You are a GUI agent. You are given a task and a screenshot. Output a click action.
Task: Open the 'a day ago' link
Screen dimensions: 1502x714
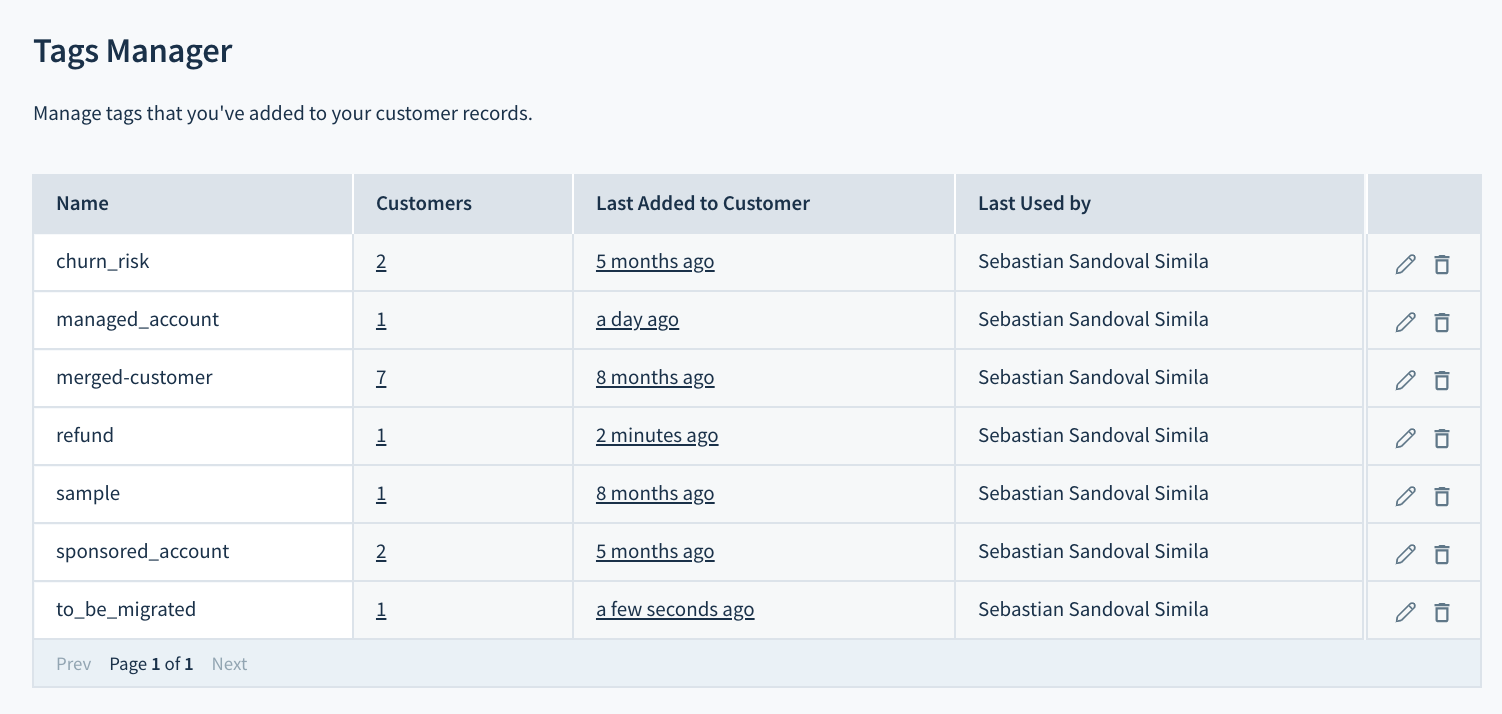tap(637, 320)
